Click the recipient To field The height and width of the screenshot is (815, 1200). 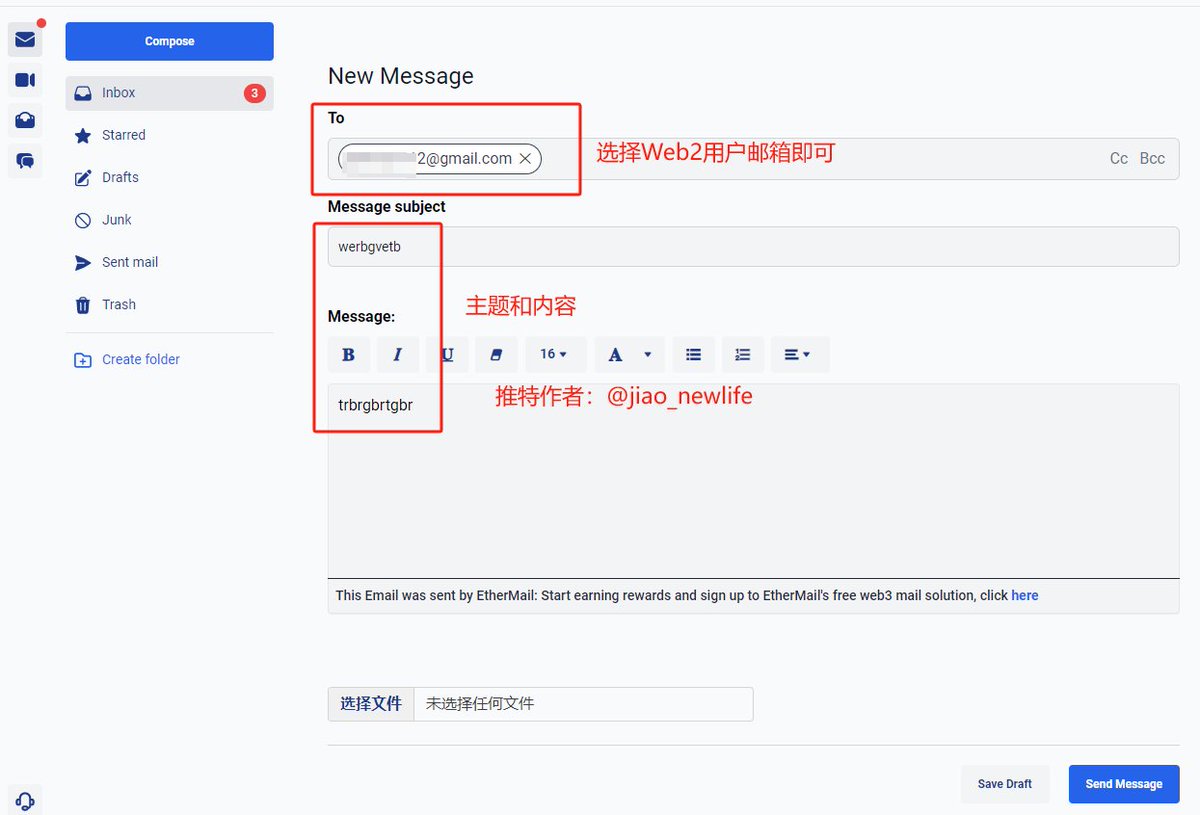753,159
